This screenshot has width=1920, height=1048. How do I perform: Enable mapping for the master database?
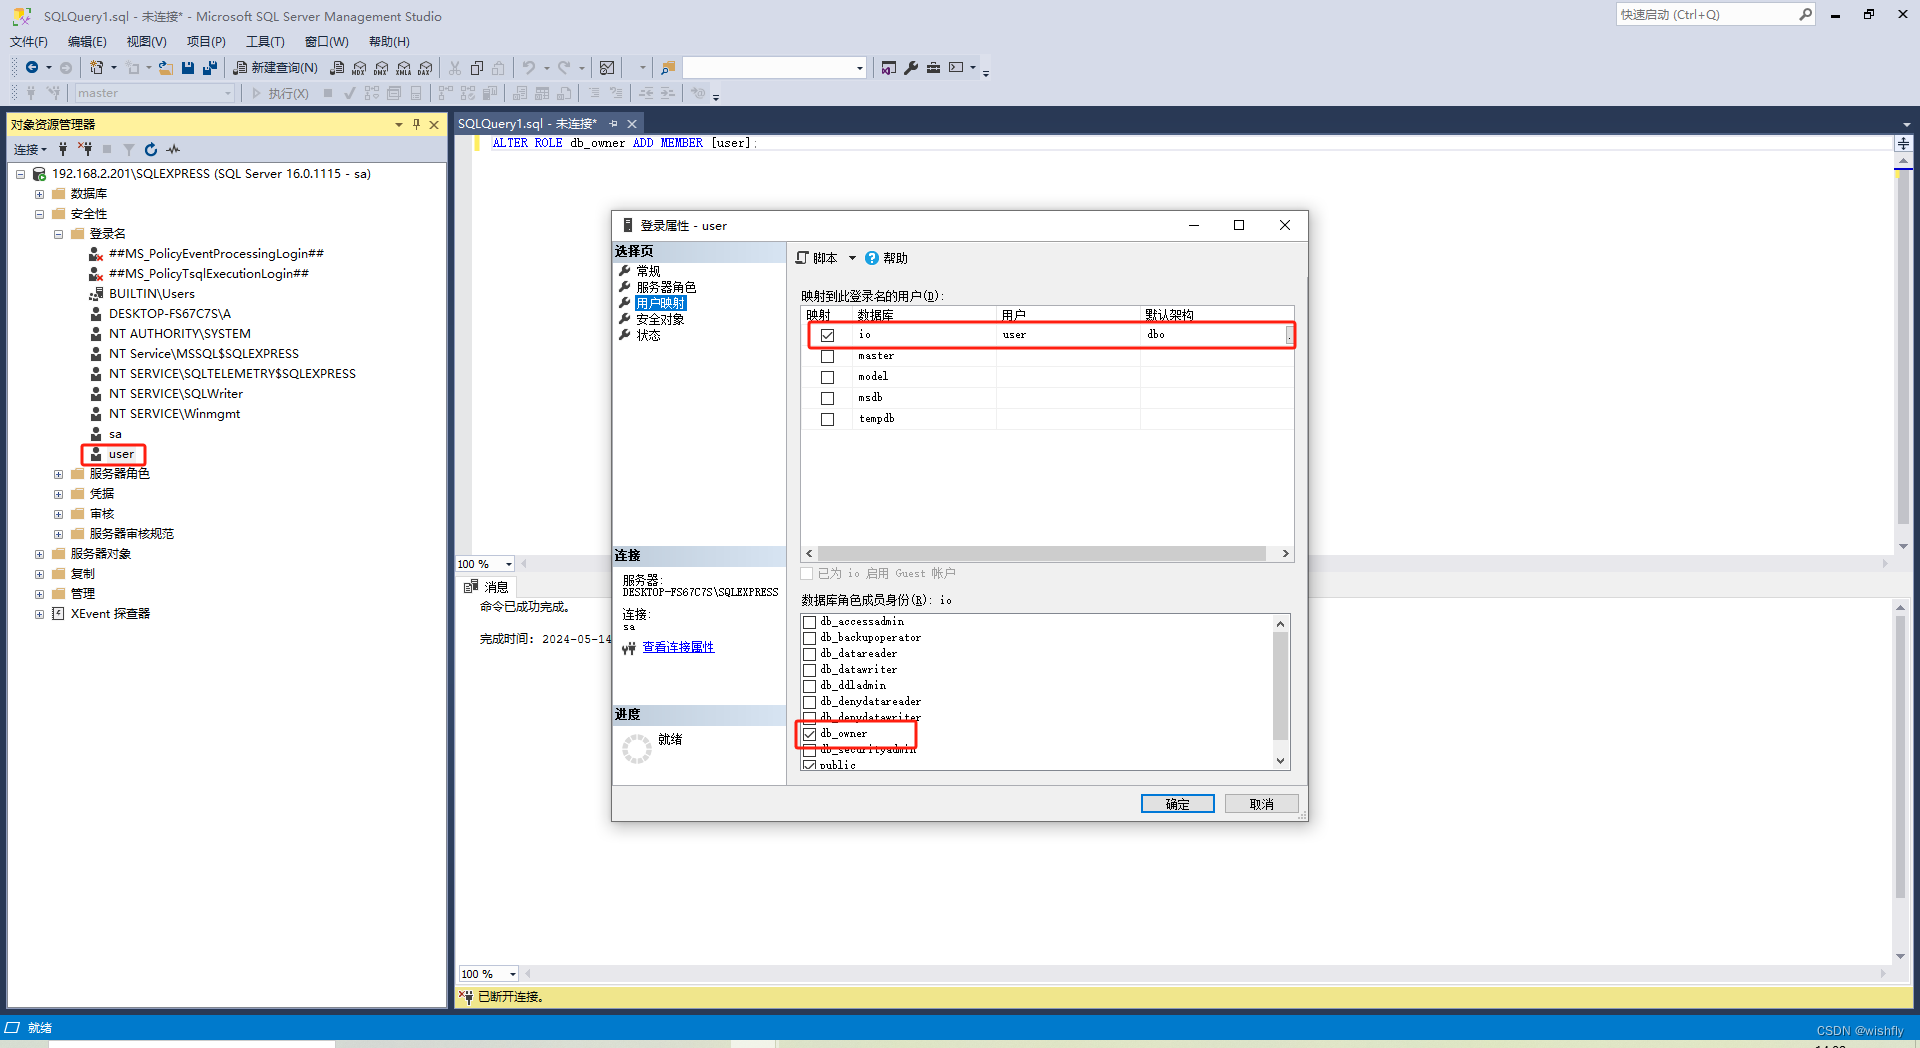pyautogui.click(x=827, y=356)
